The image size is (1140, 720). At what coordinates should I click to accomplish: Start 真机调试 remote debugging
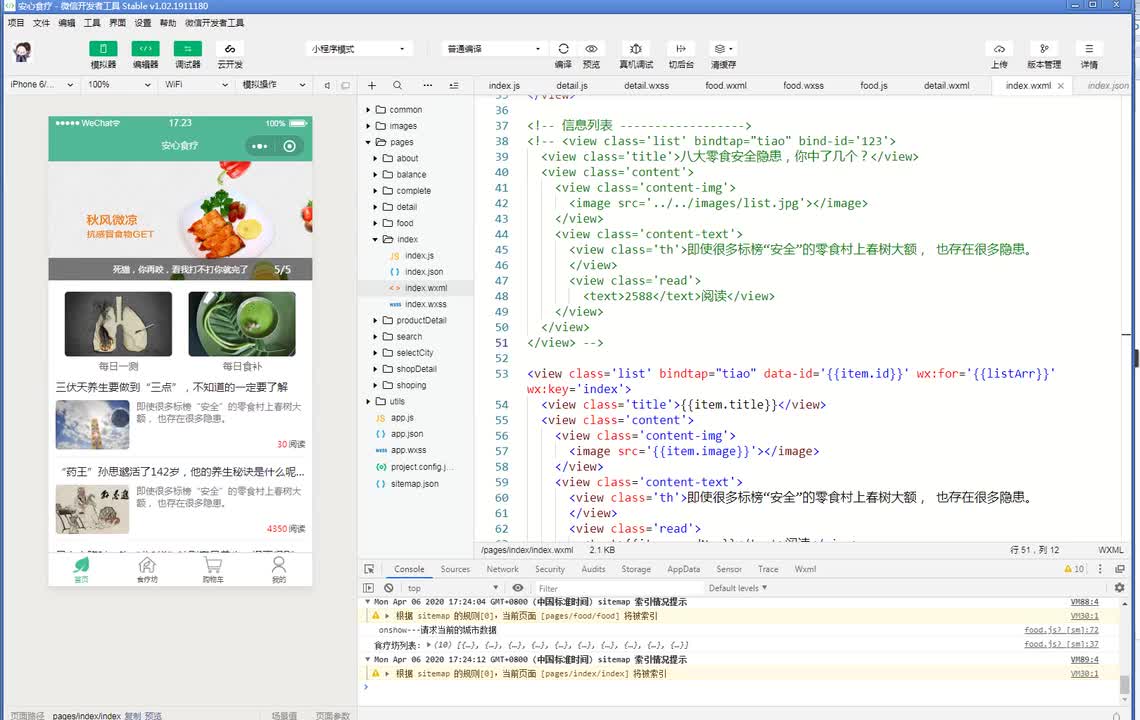(636, 49)
